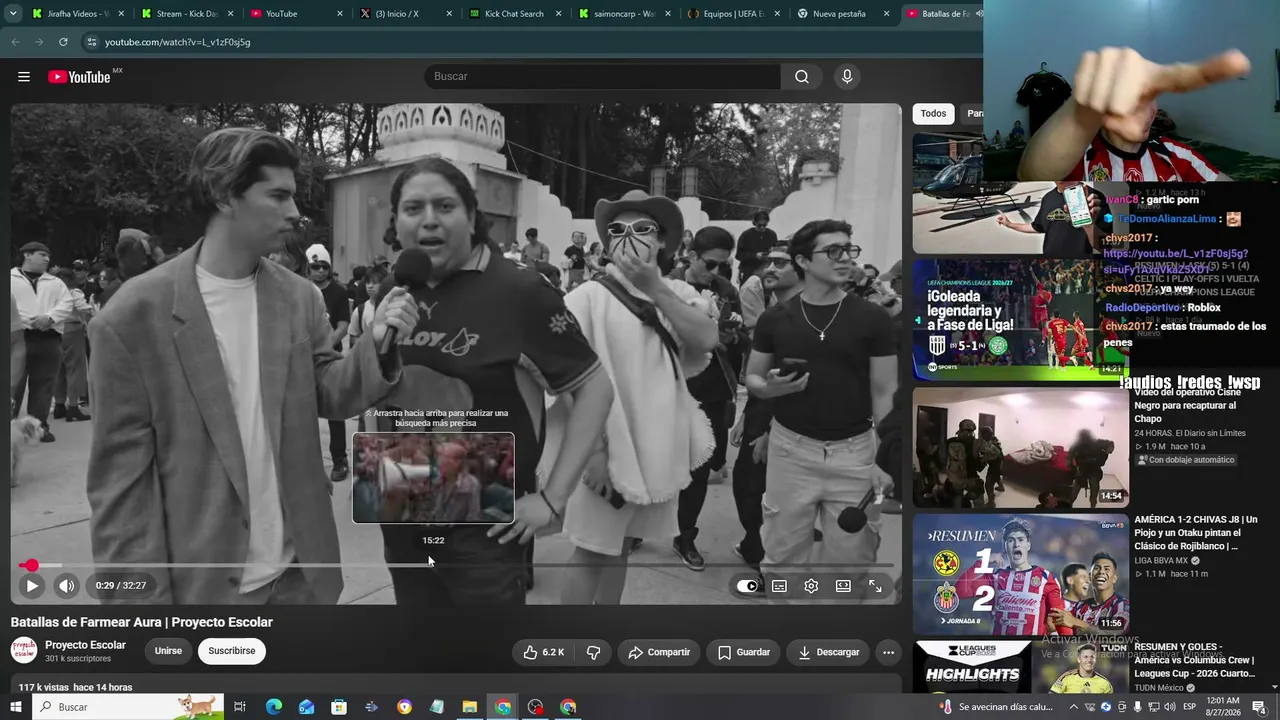Open more actions menu beside Descargar
This screenshot has width=1280, height=720.
coord(888,652)
